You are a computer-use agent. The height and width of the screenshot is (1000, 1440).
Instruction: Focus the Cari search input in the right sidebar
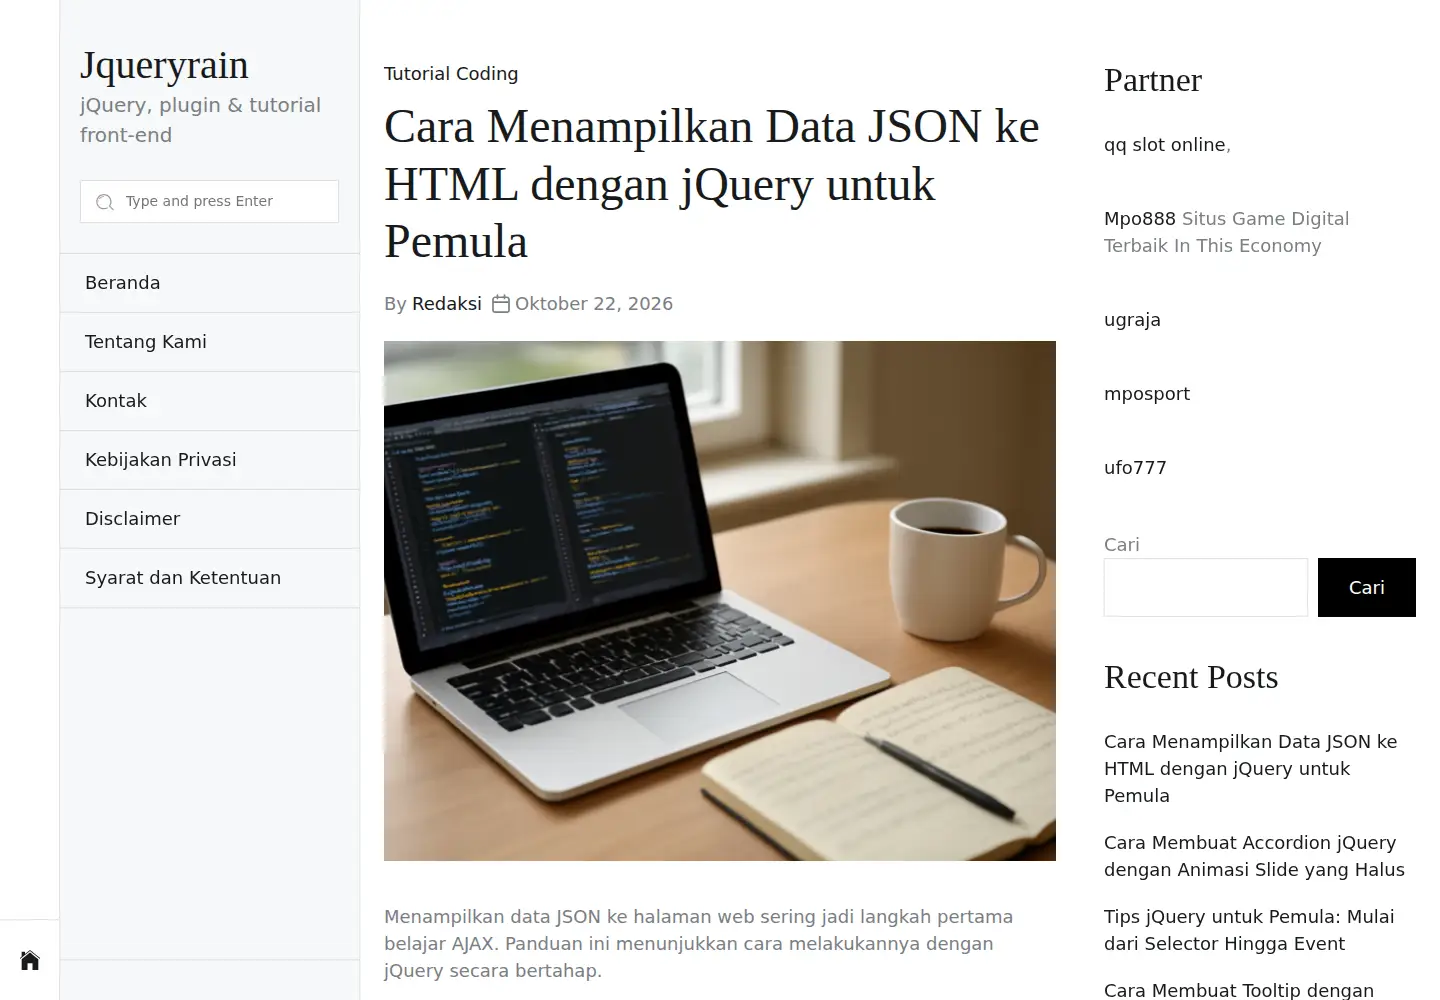click(1206, 587)
